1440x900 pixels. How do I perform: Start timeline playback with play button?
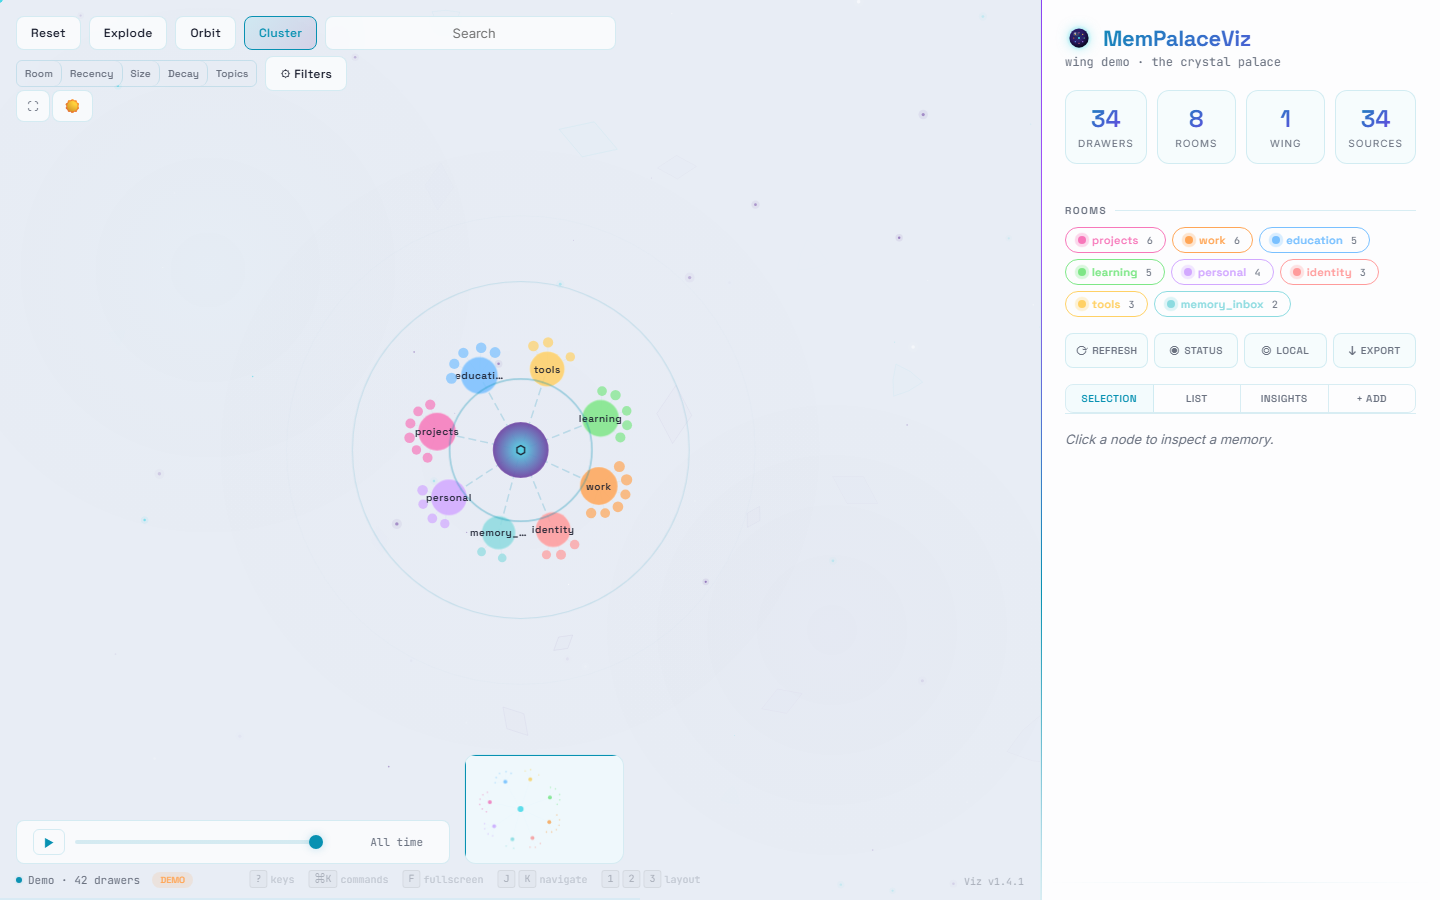(x=49, y=842)
